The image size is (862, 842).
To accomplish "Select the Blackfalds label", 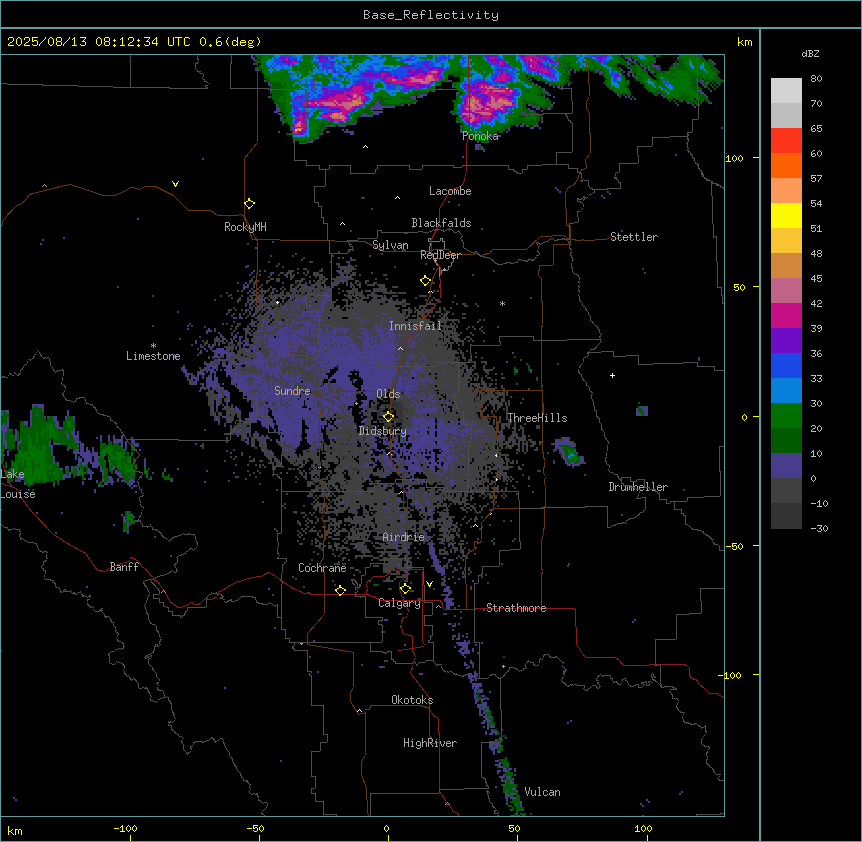I will coord(441,223).
